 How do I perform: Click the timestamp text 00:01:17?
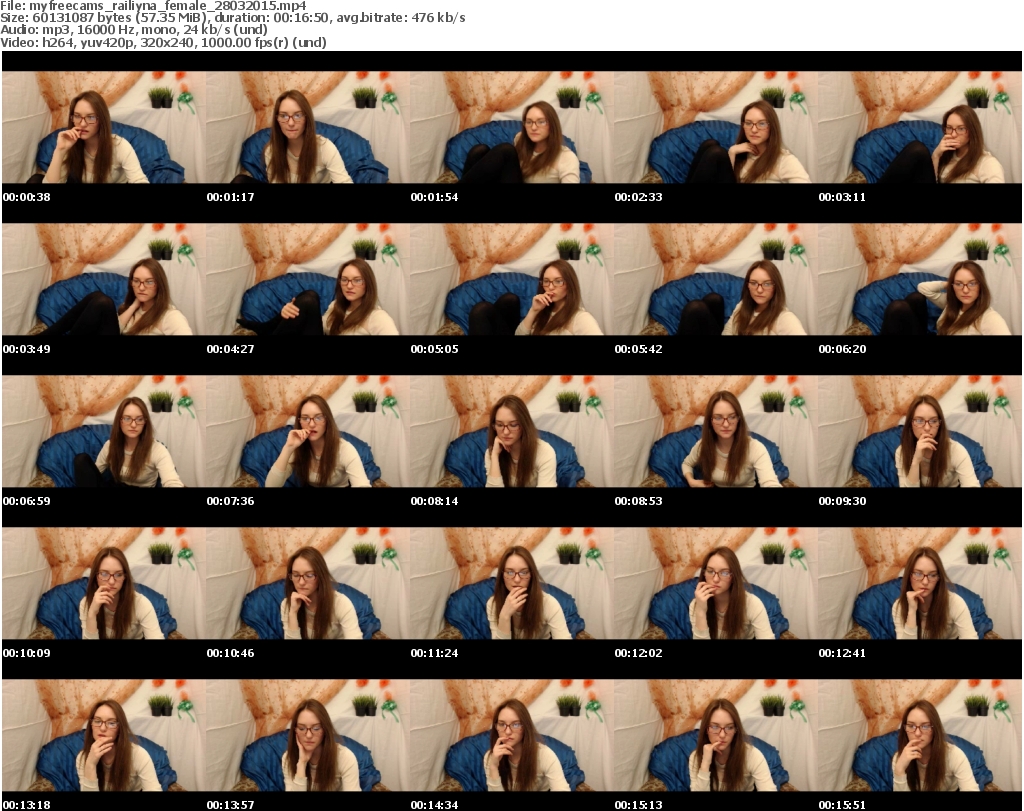[231, 197]
